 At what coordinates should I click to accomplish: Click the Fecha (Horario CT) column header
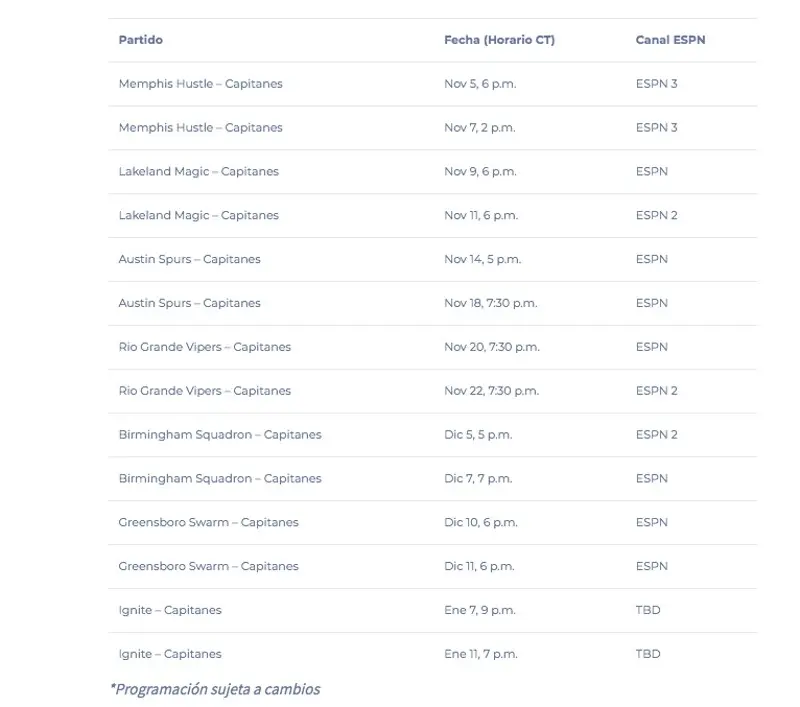tap(499, 40)
